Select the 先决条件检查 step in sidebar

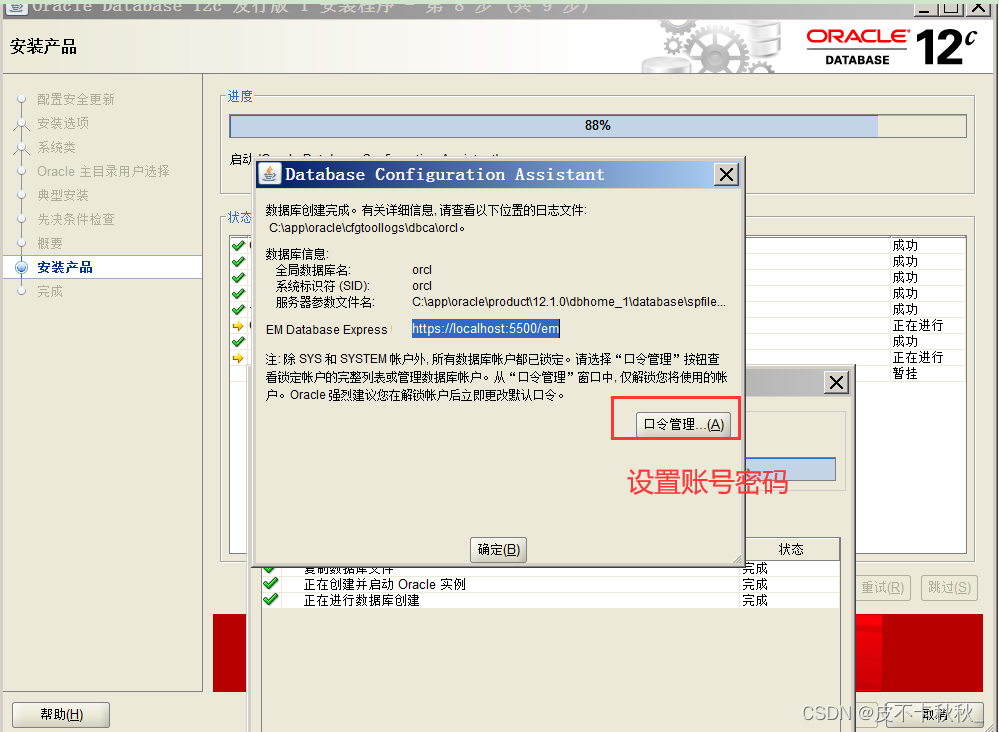click(76, 219)
